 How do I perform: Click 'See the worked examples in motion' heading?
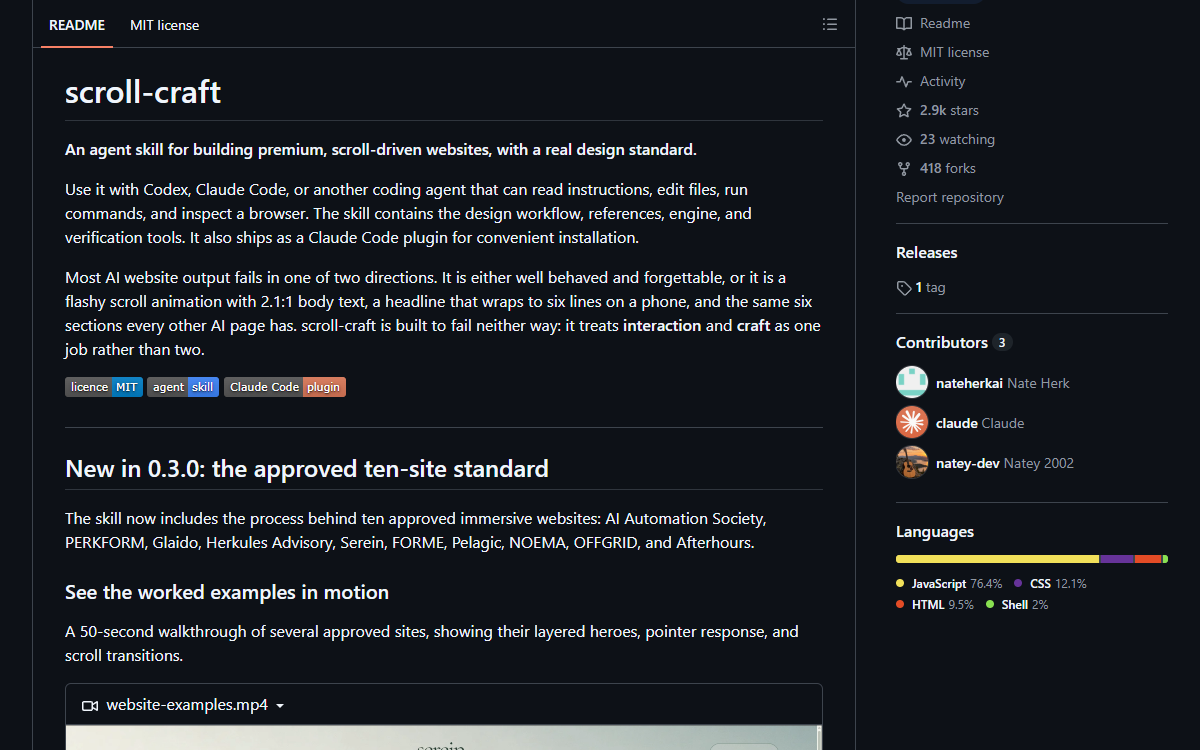[227, 592]
